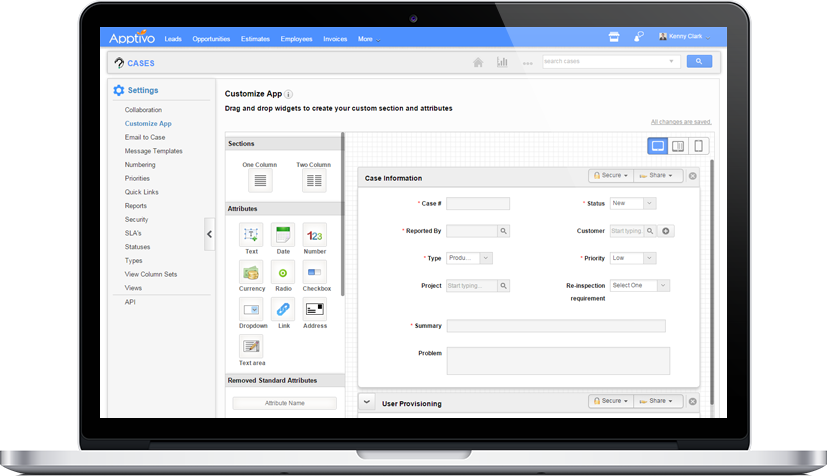Collapse the User Provisioning section
The width and height of the screenshot is (827, 476).
pos(367,402)
